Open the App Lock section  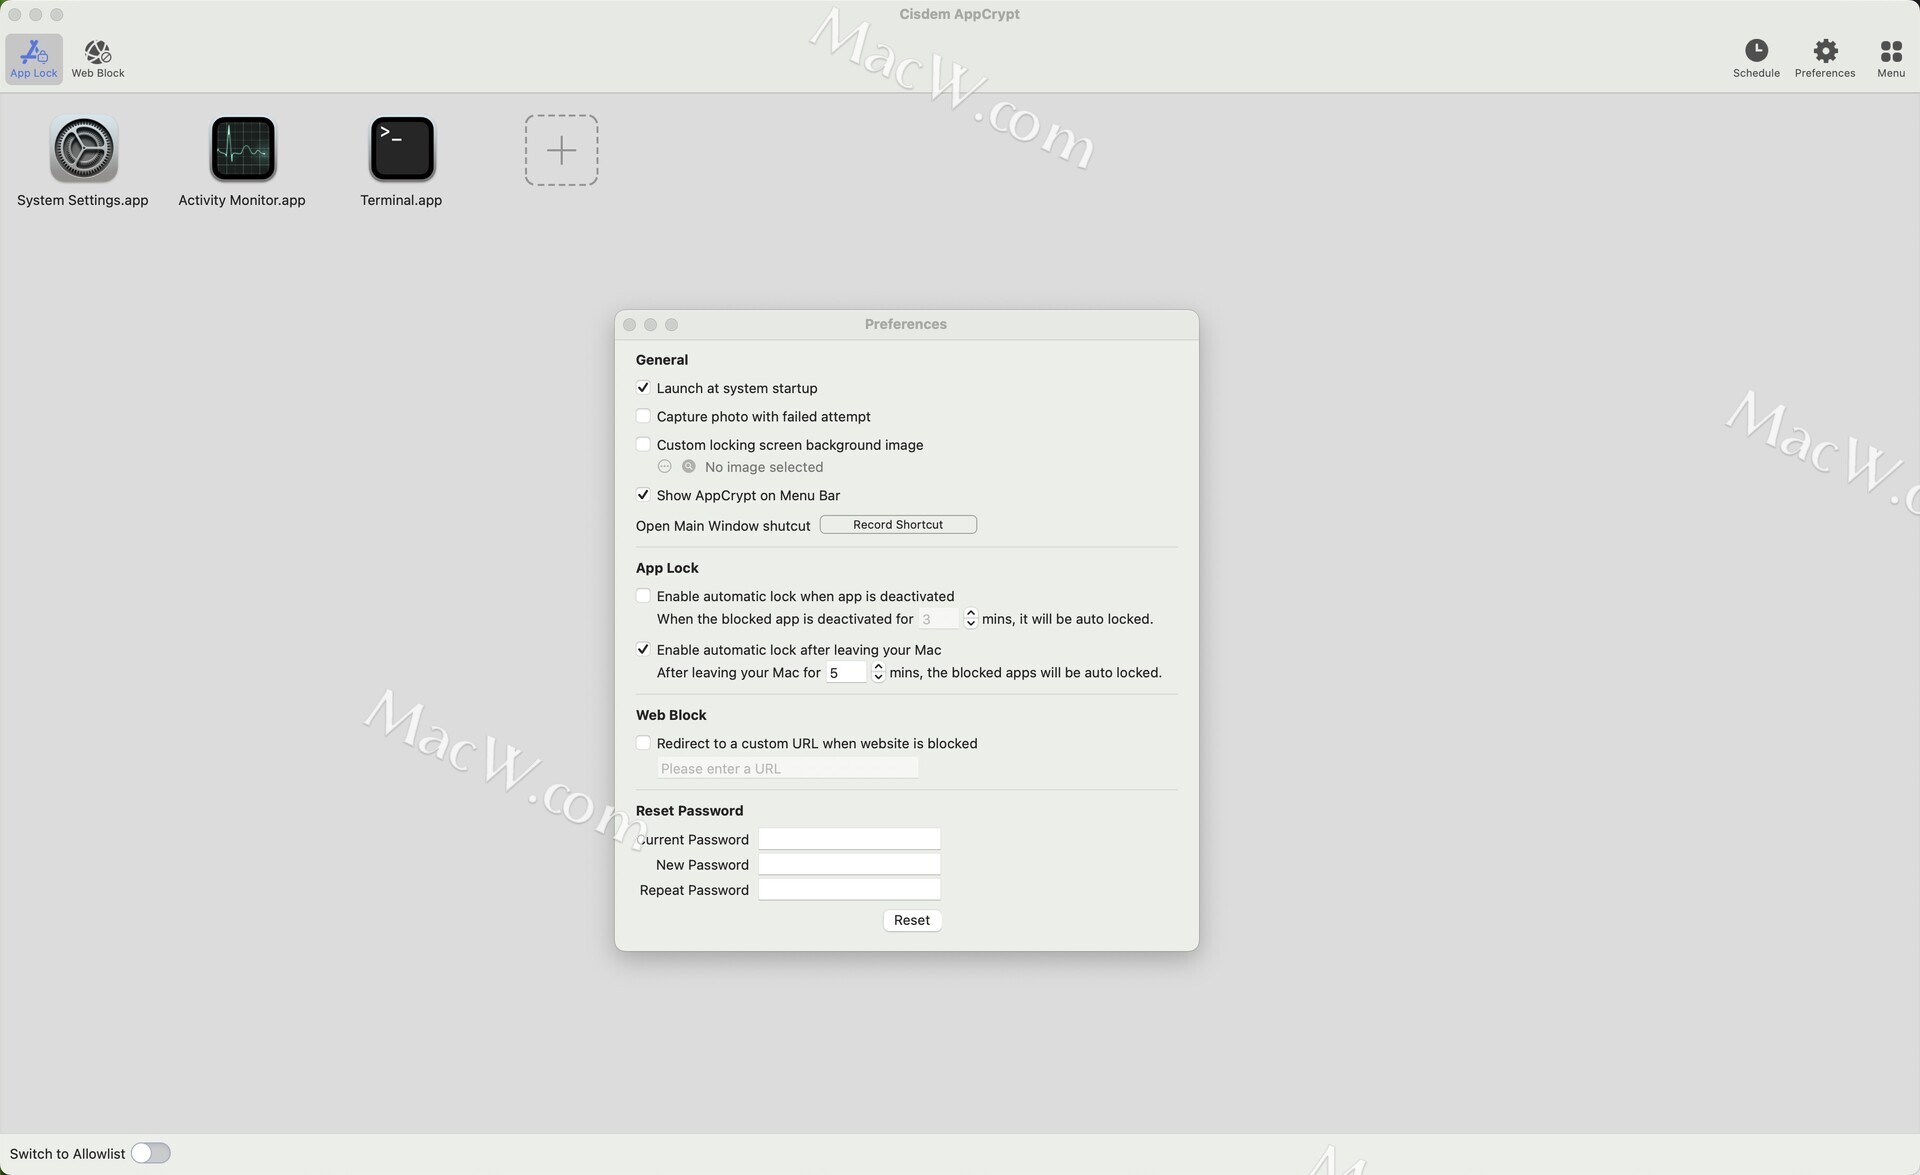pyautogui.click(x=34, y=59)
